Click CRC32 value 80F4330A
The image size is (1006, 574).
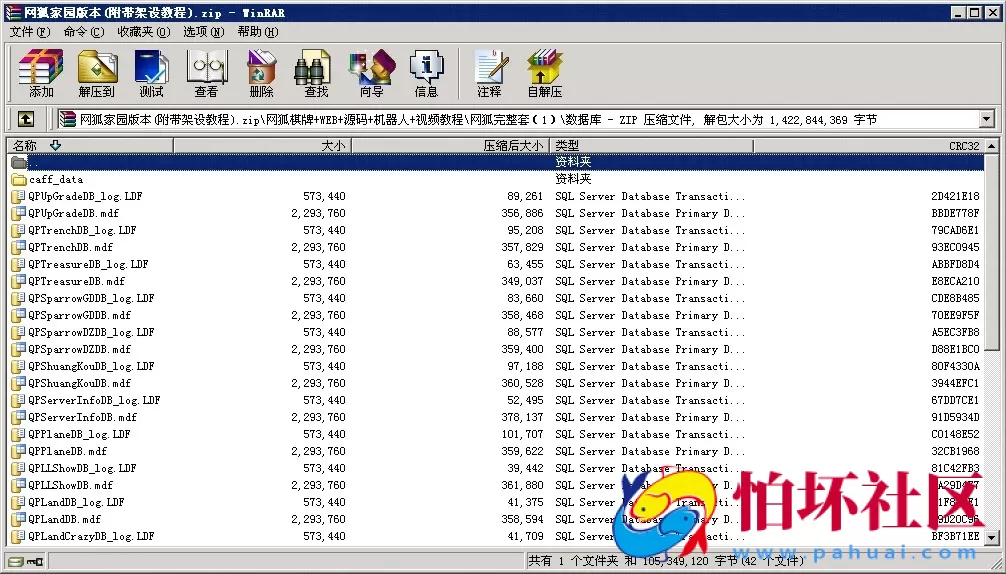955,366
